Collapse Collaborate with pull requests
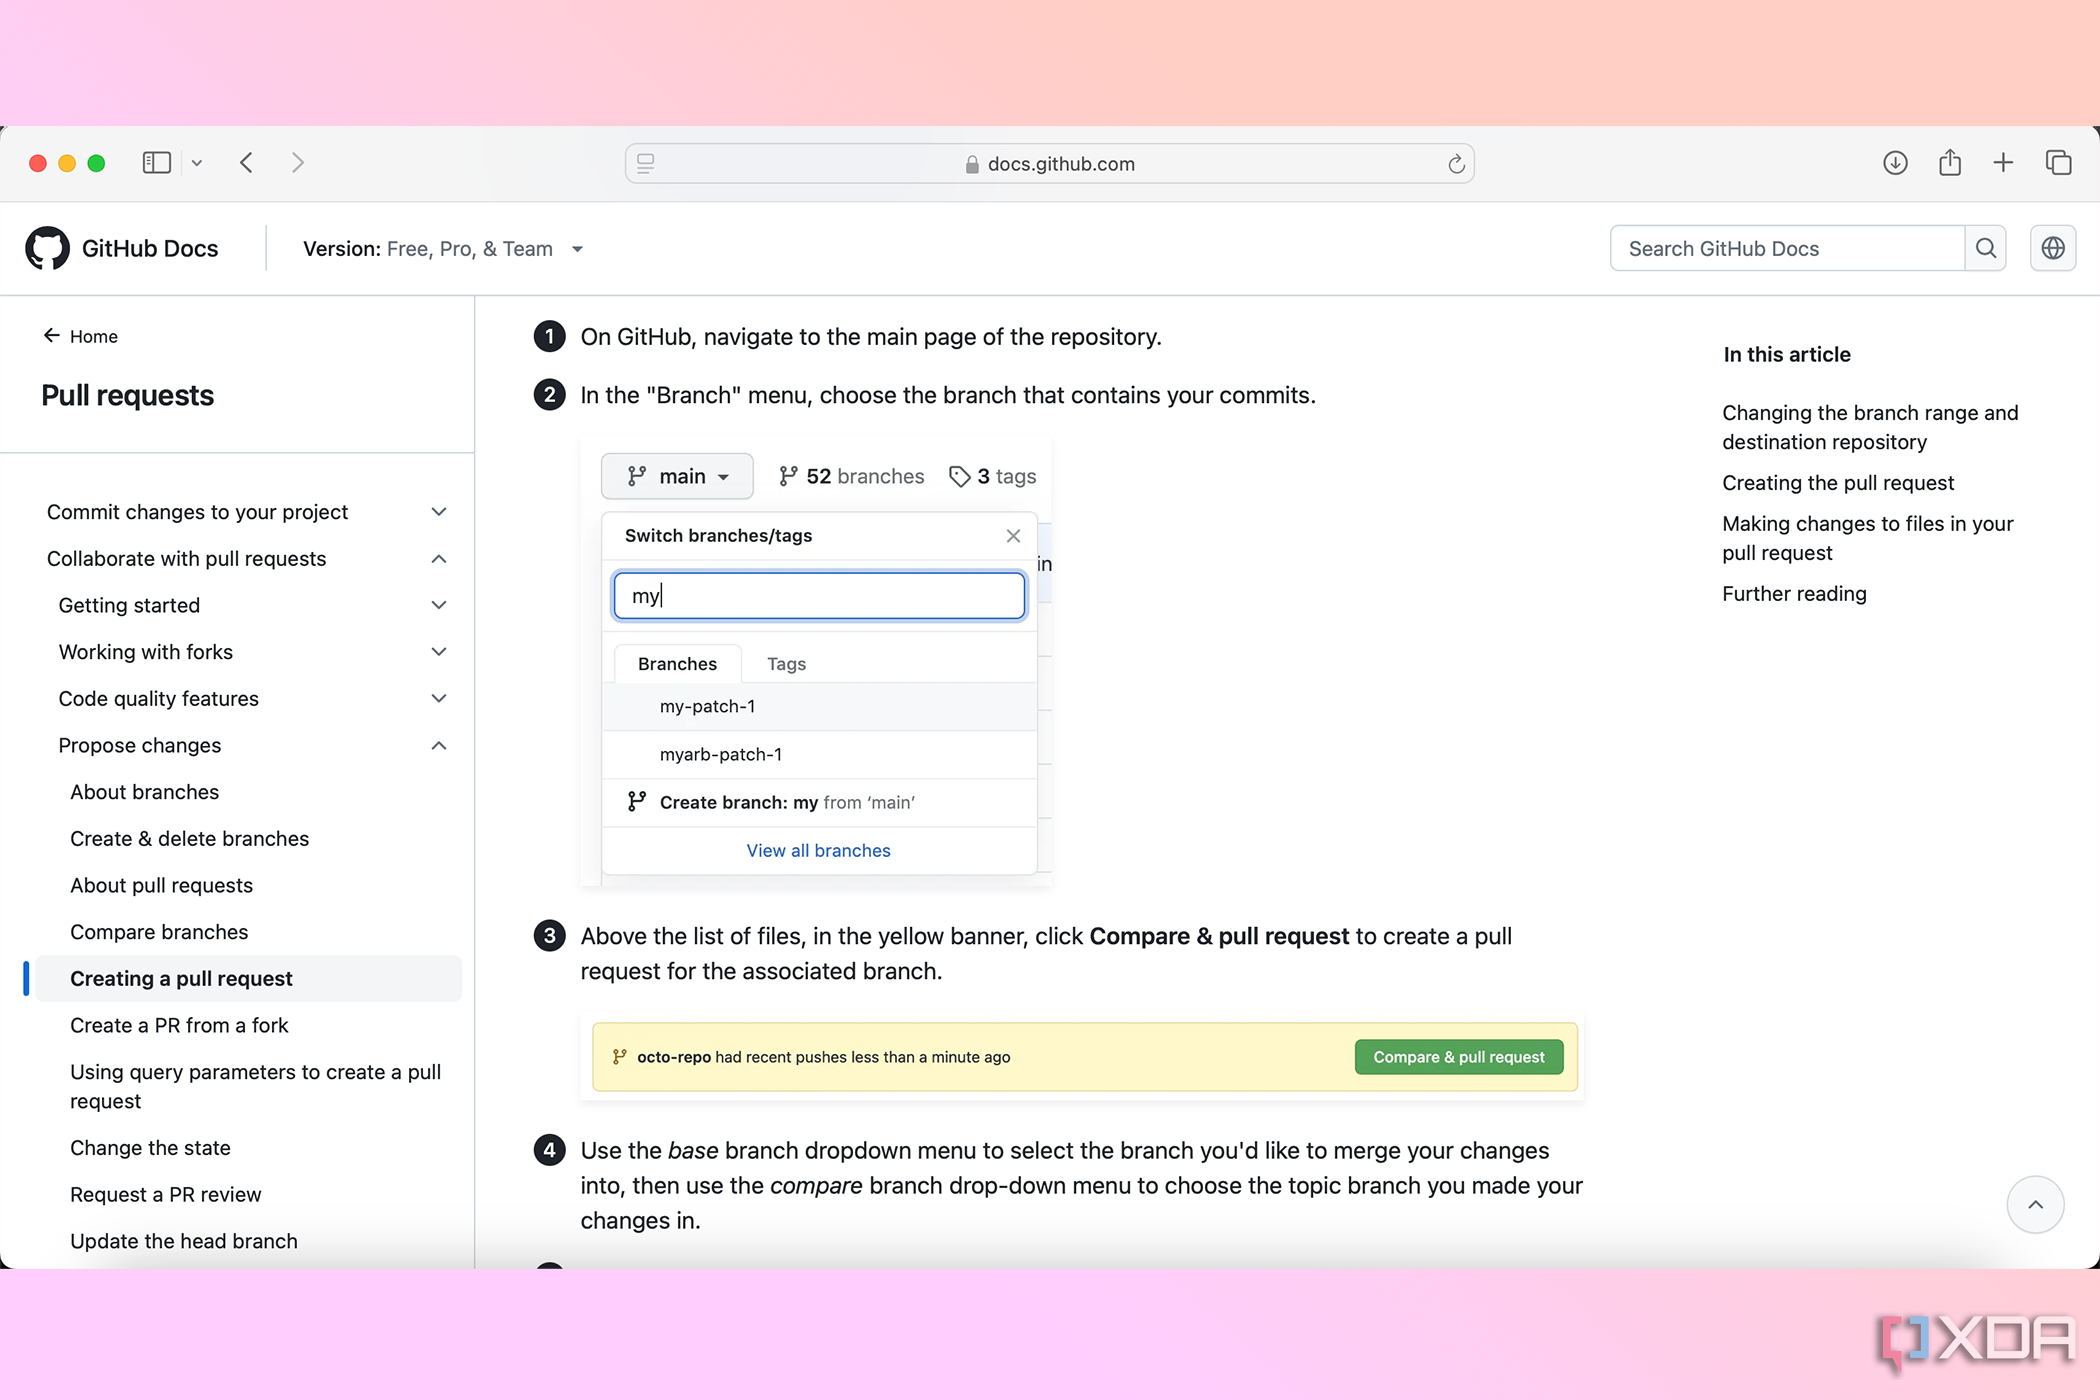This screenshot has width=2100, height=1400. pos(246,559)
